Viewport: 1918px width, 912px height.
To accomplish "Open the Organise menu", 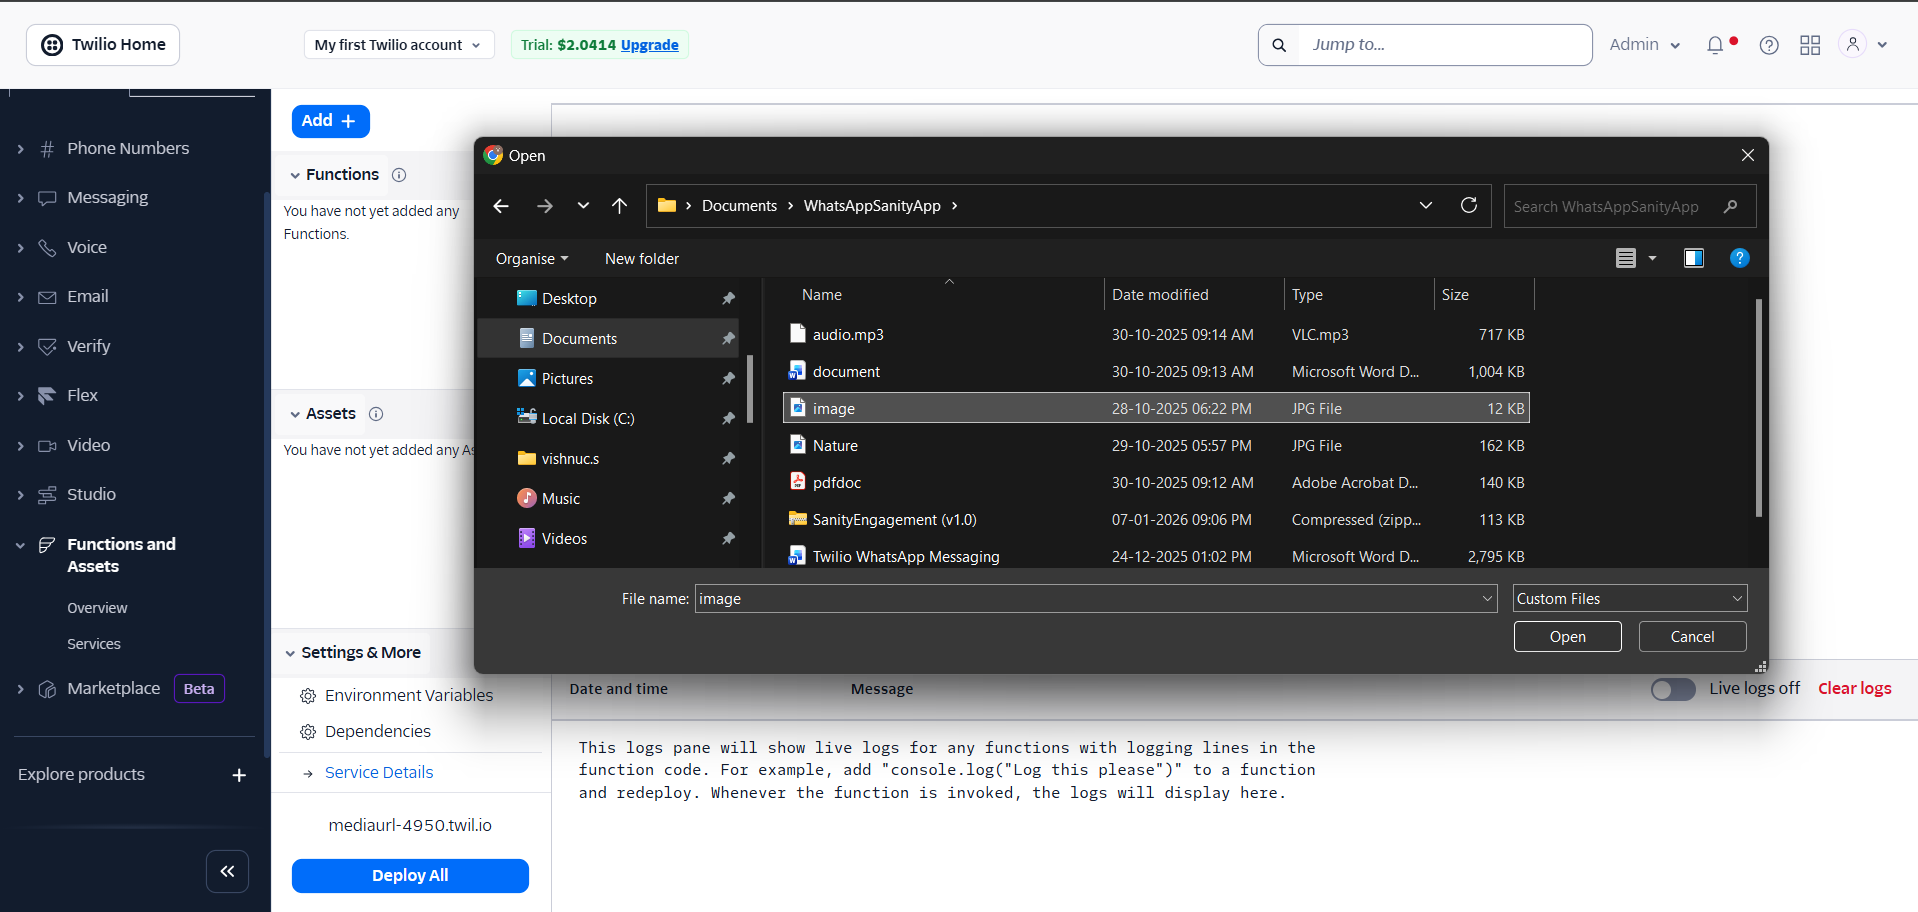I will point(531,259).
